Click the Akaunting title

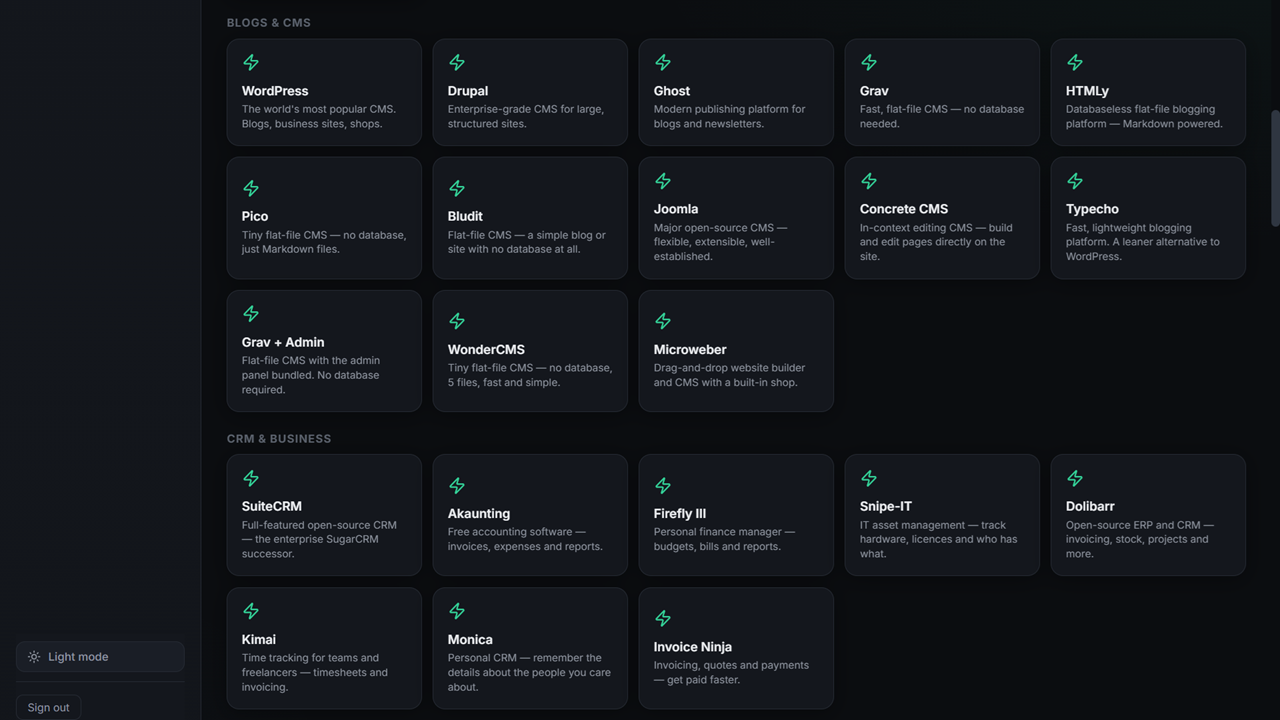point(479,513)
